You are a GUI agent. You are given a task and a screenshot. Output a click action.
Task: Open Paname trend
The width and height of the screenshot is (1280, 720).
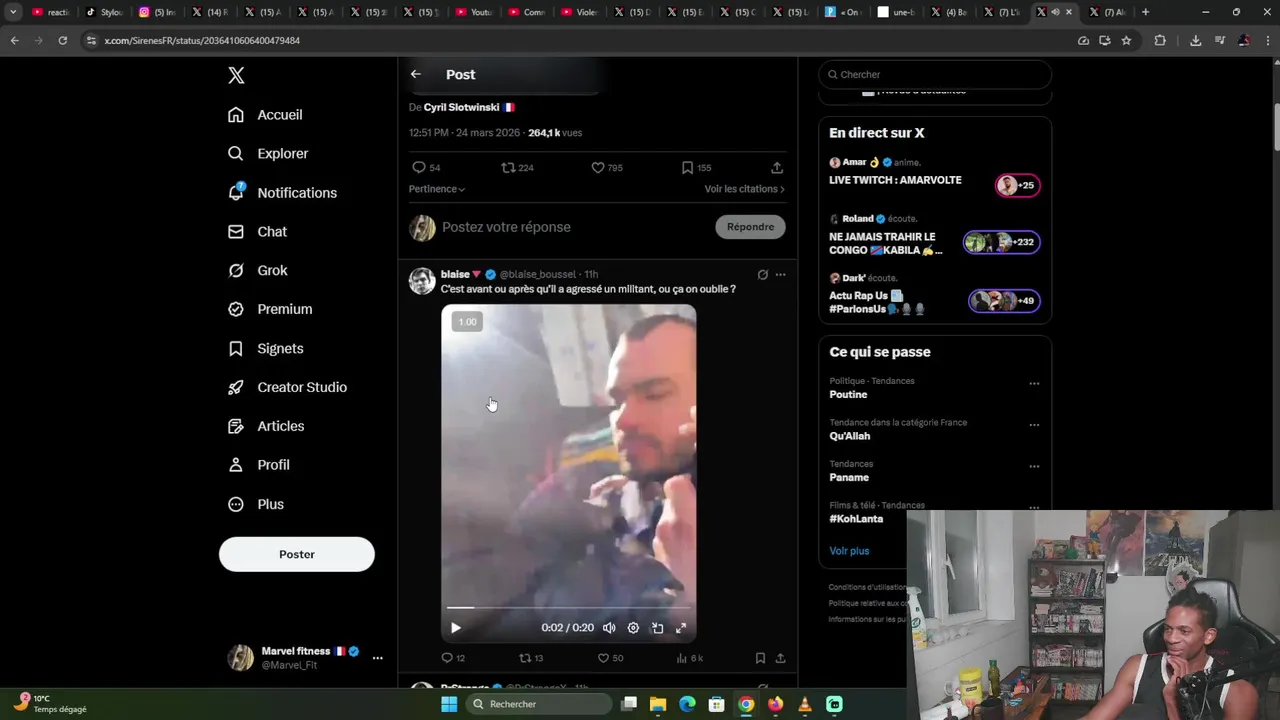point(849,478)
